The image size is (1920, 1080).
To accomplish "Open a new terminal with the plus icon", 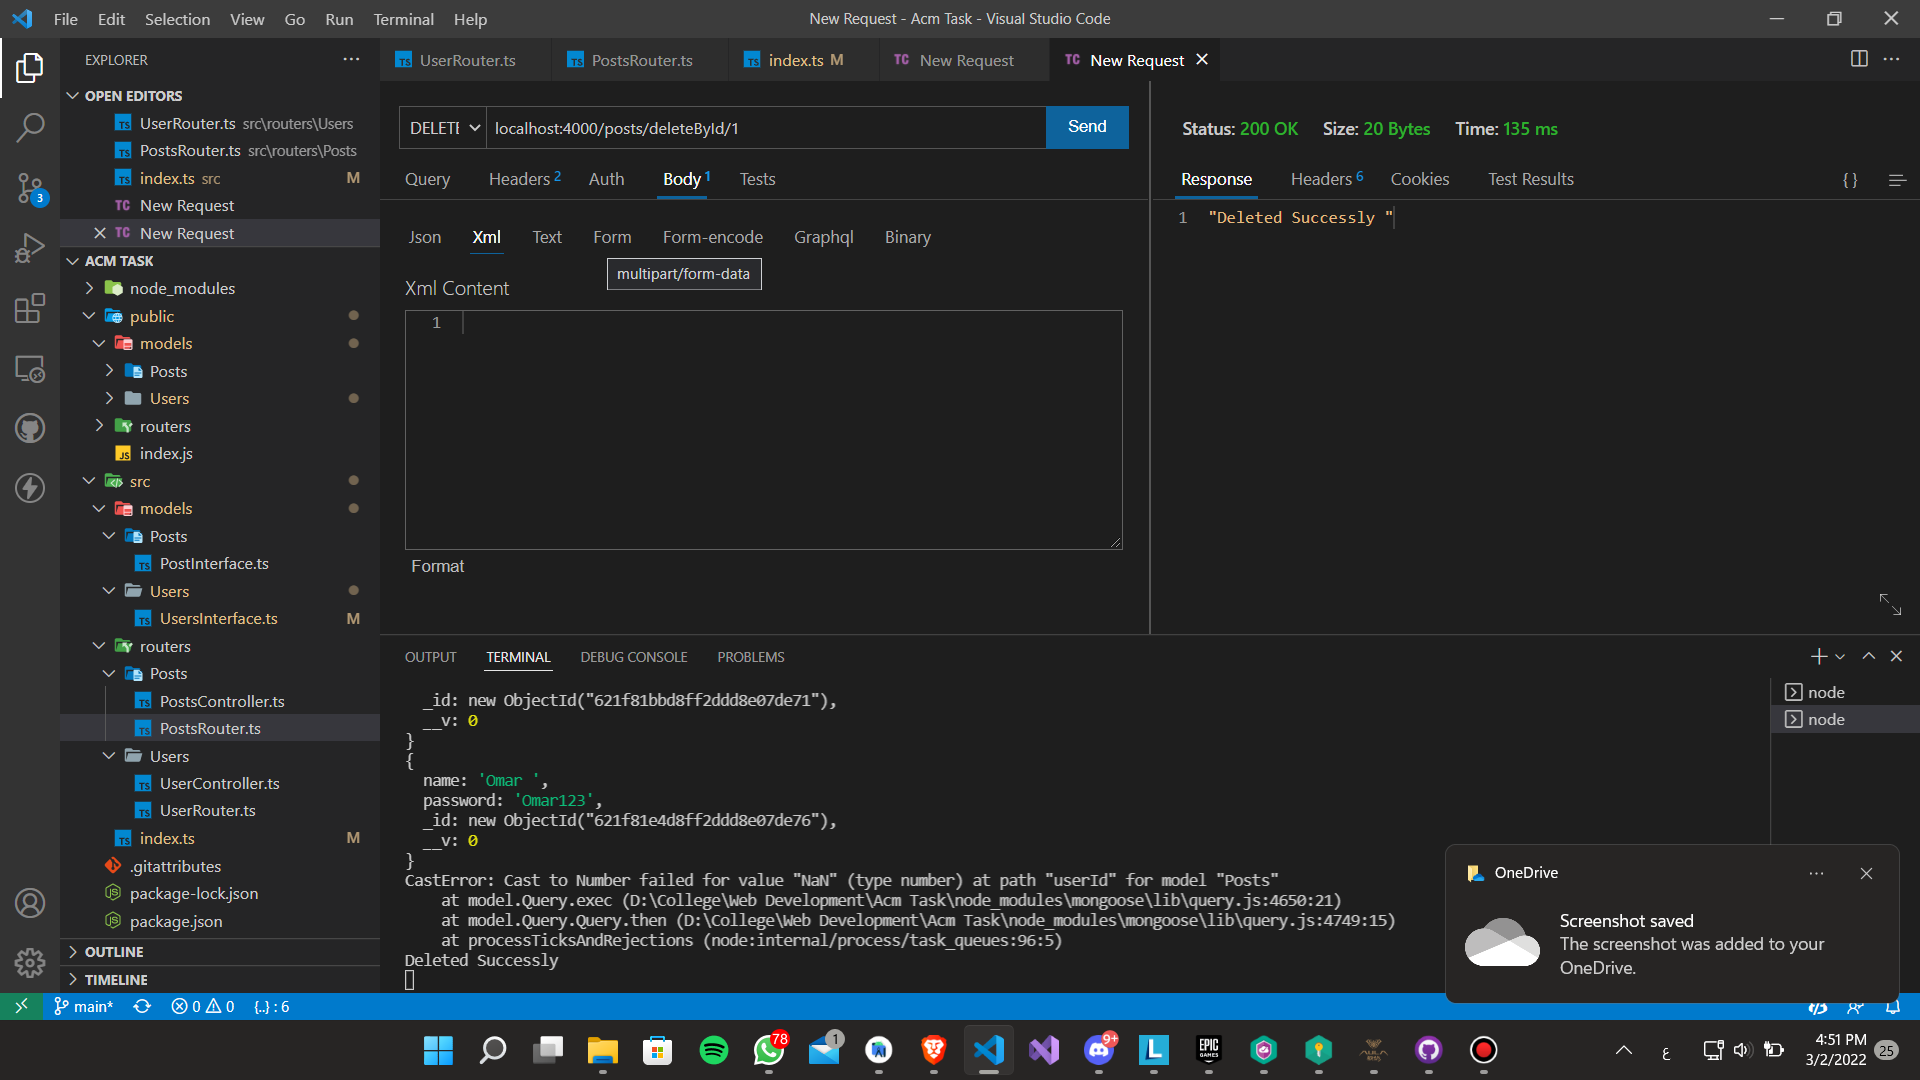I will 1817,656.
